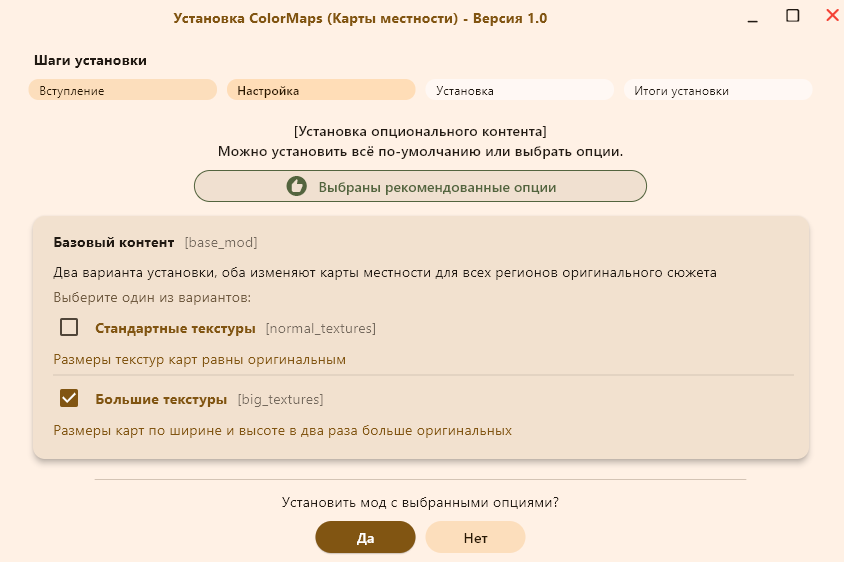Image resolution: width=844 pixels, height=562 pixels.
Task: Enable the Стандартные текстуры checkbox
Action: [69, 327]
